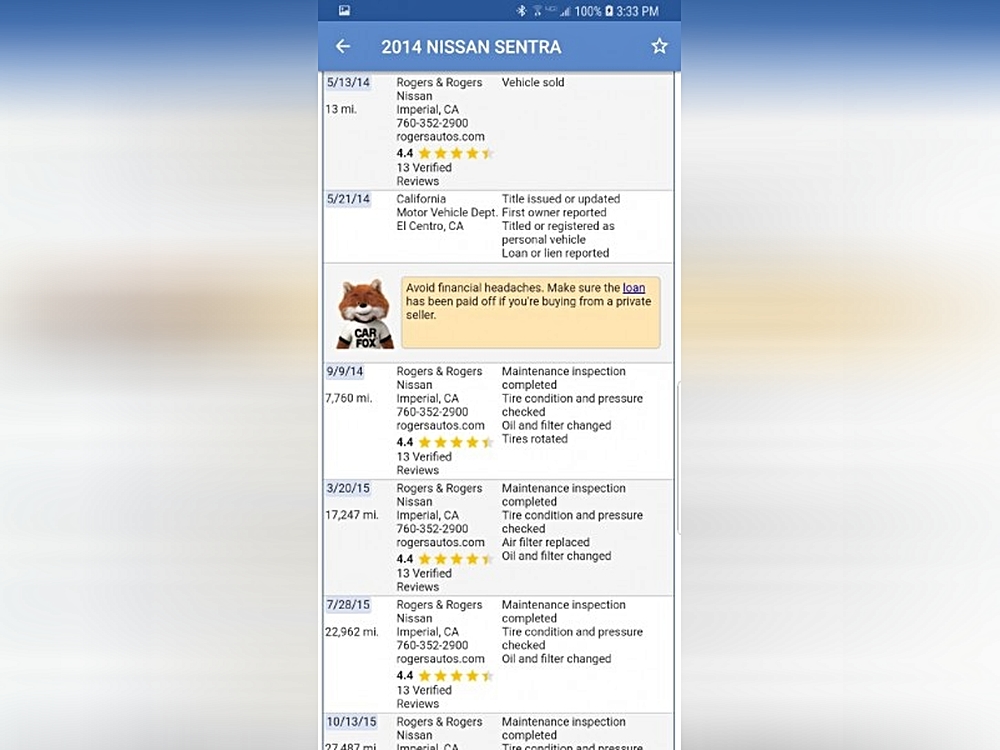
Task: Tap the back arrow in the header
Action: point(342,47)
